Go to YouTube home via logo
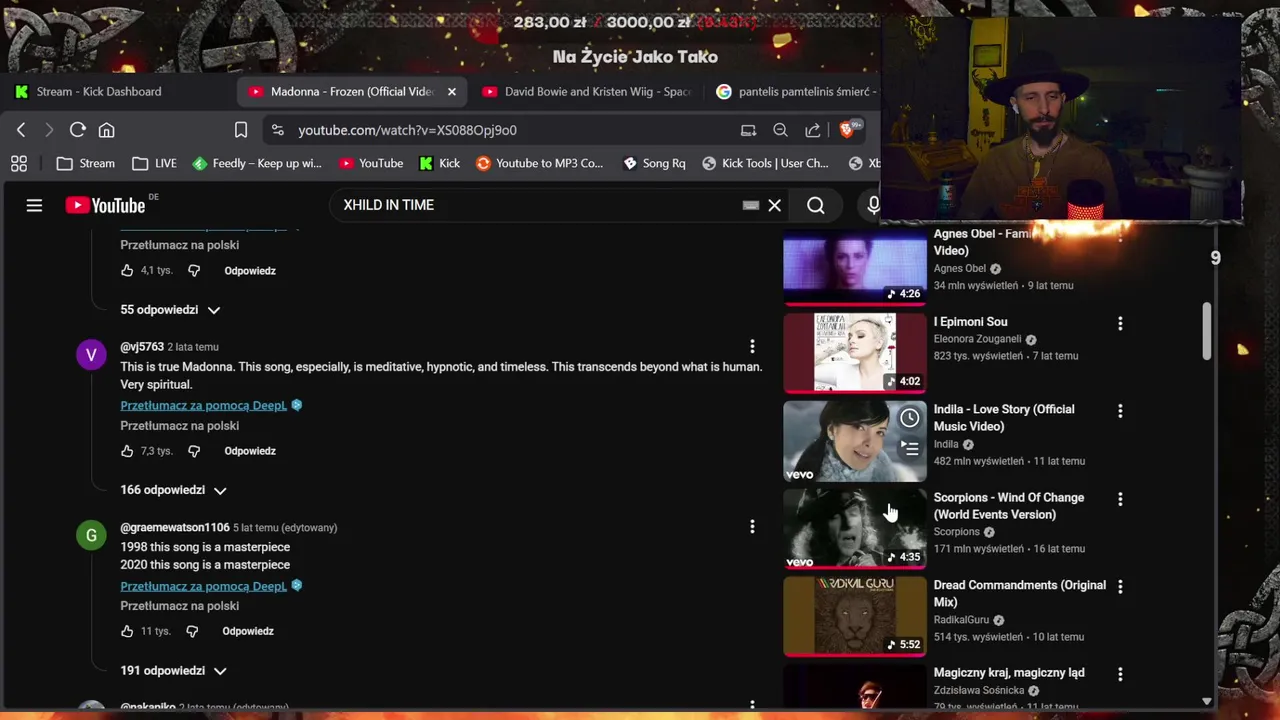The image size is (1280, 720). click(106, 205)
